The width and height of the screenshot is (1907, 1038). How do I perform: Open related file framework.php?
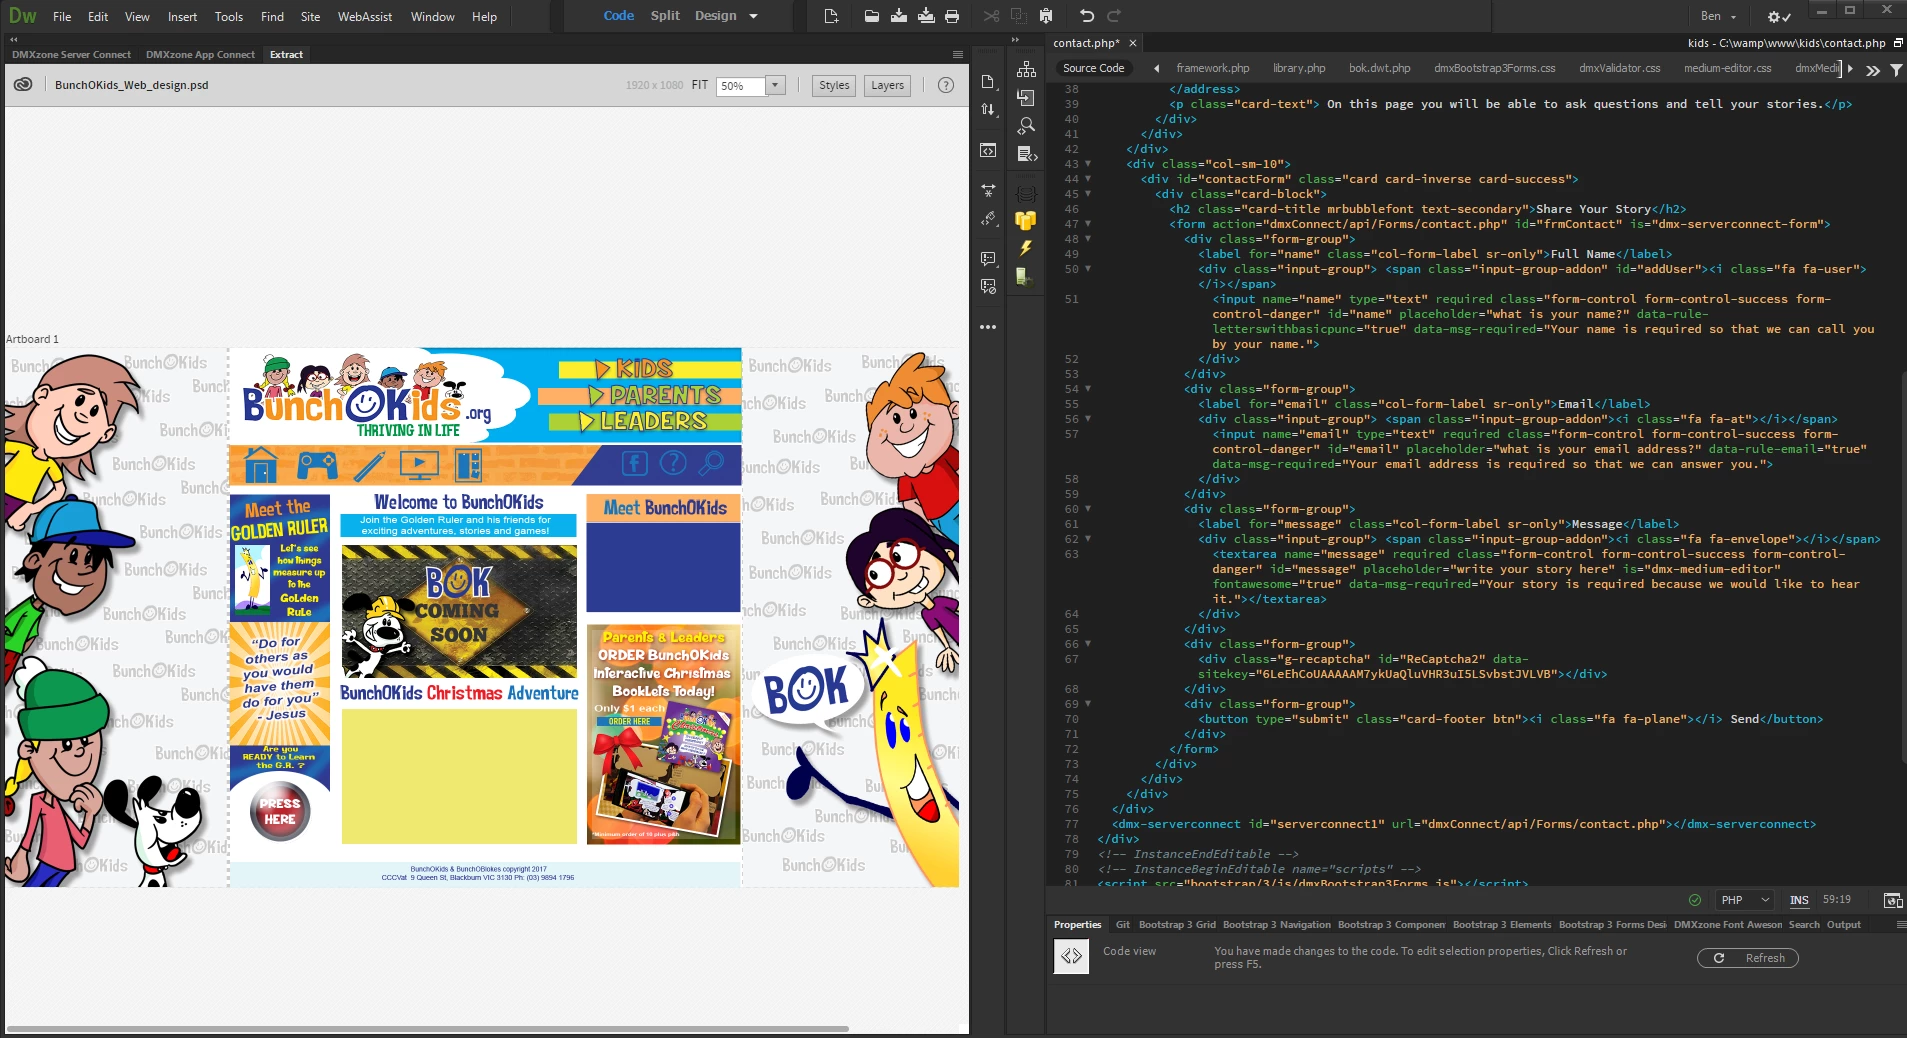[x=1213, y=68]
